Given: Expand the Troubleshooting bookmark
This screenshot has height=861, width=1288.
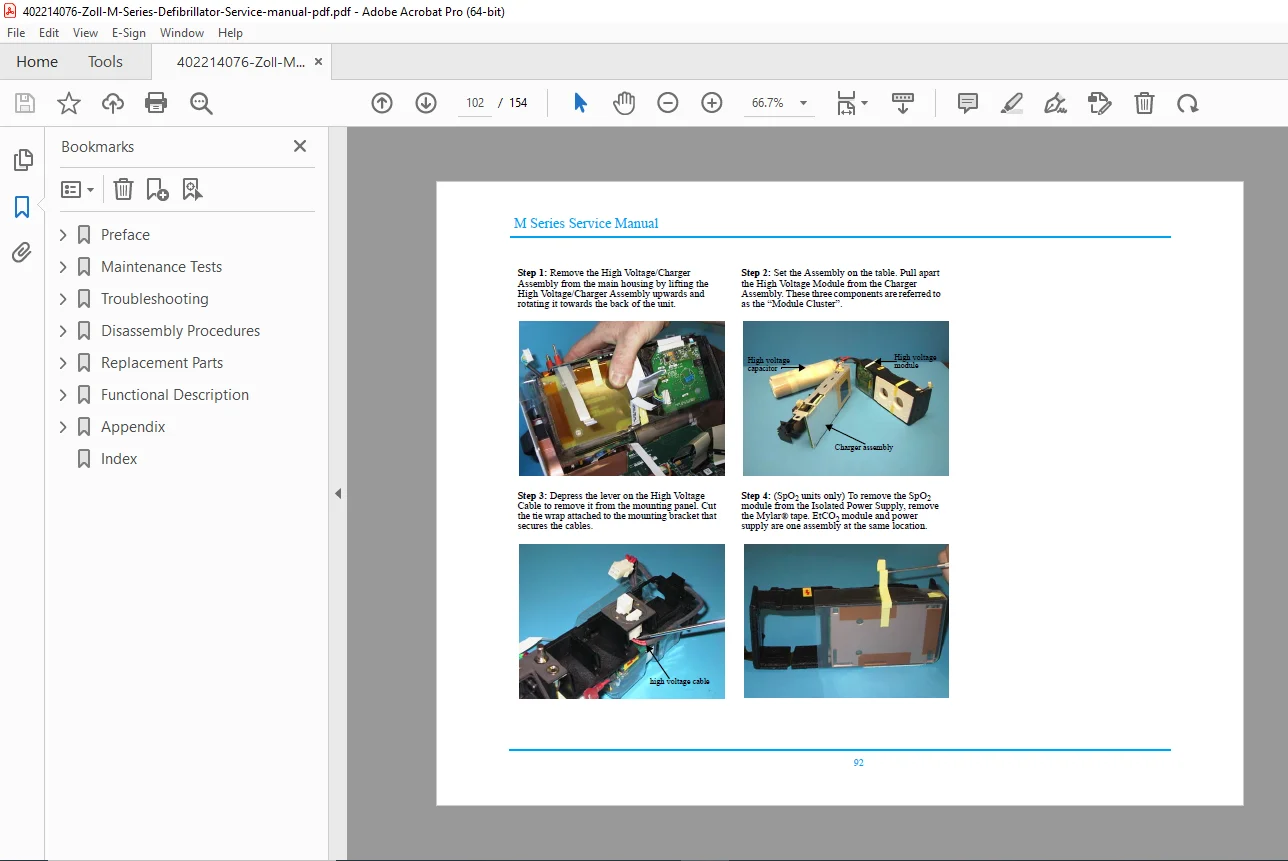Looking at the screenshot, I should 63,299.
